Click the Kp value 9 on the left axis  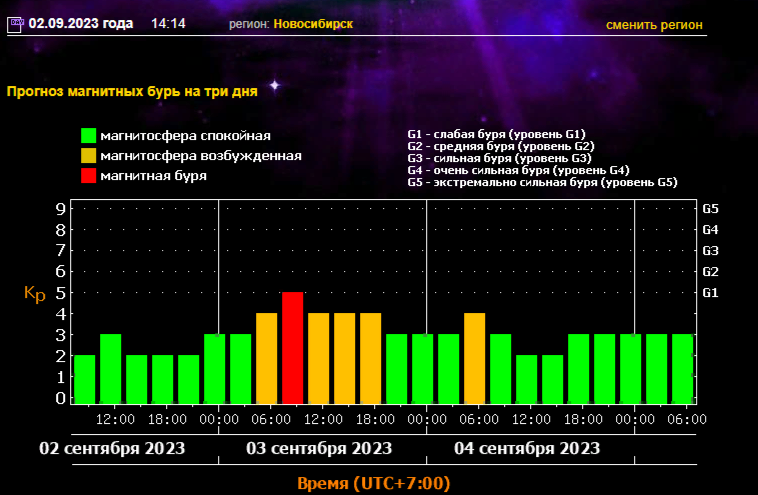(x=60, y=209)
